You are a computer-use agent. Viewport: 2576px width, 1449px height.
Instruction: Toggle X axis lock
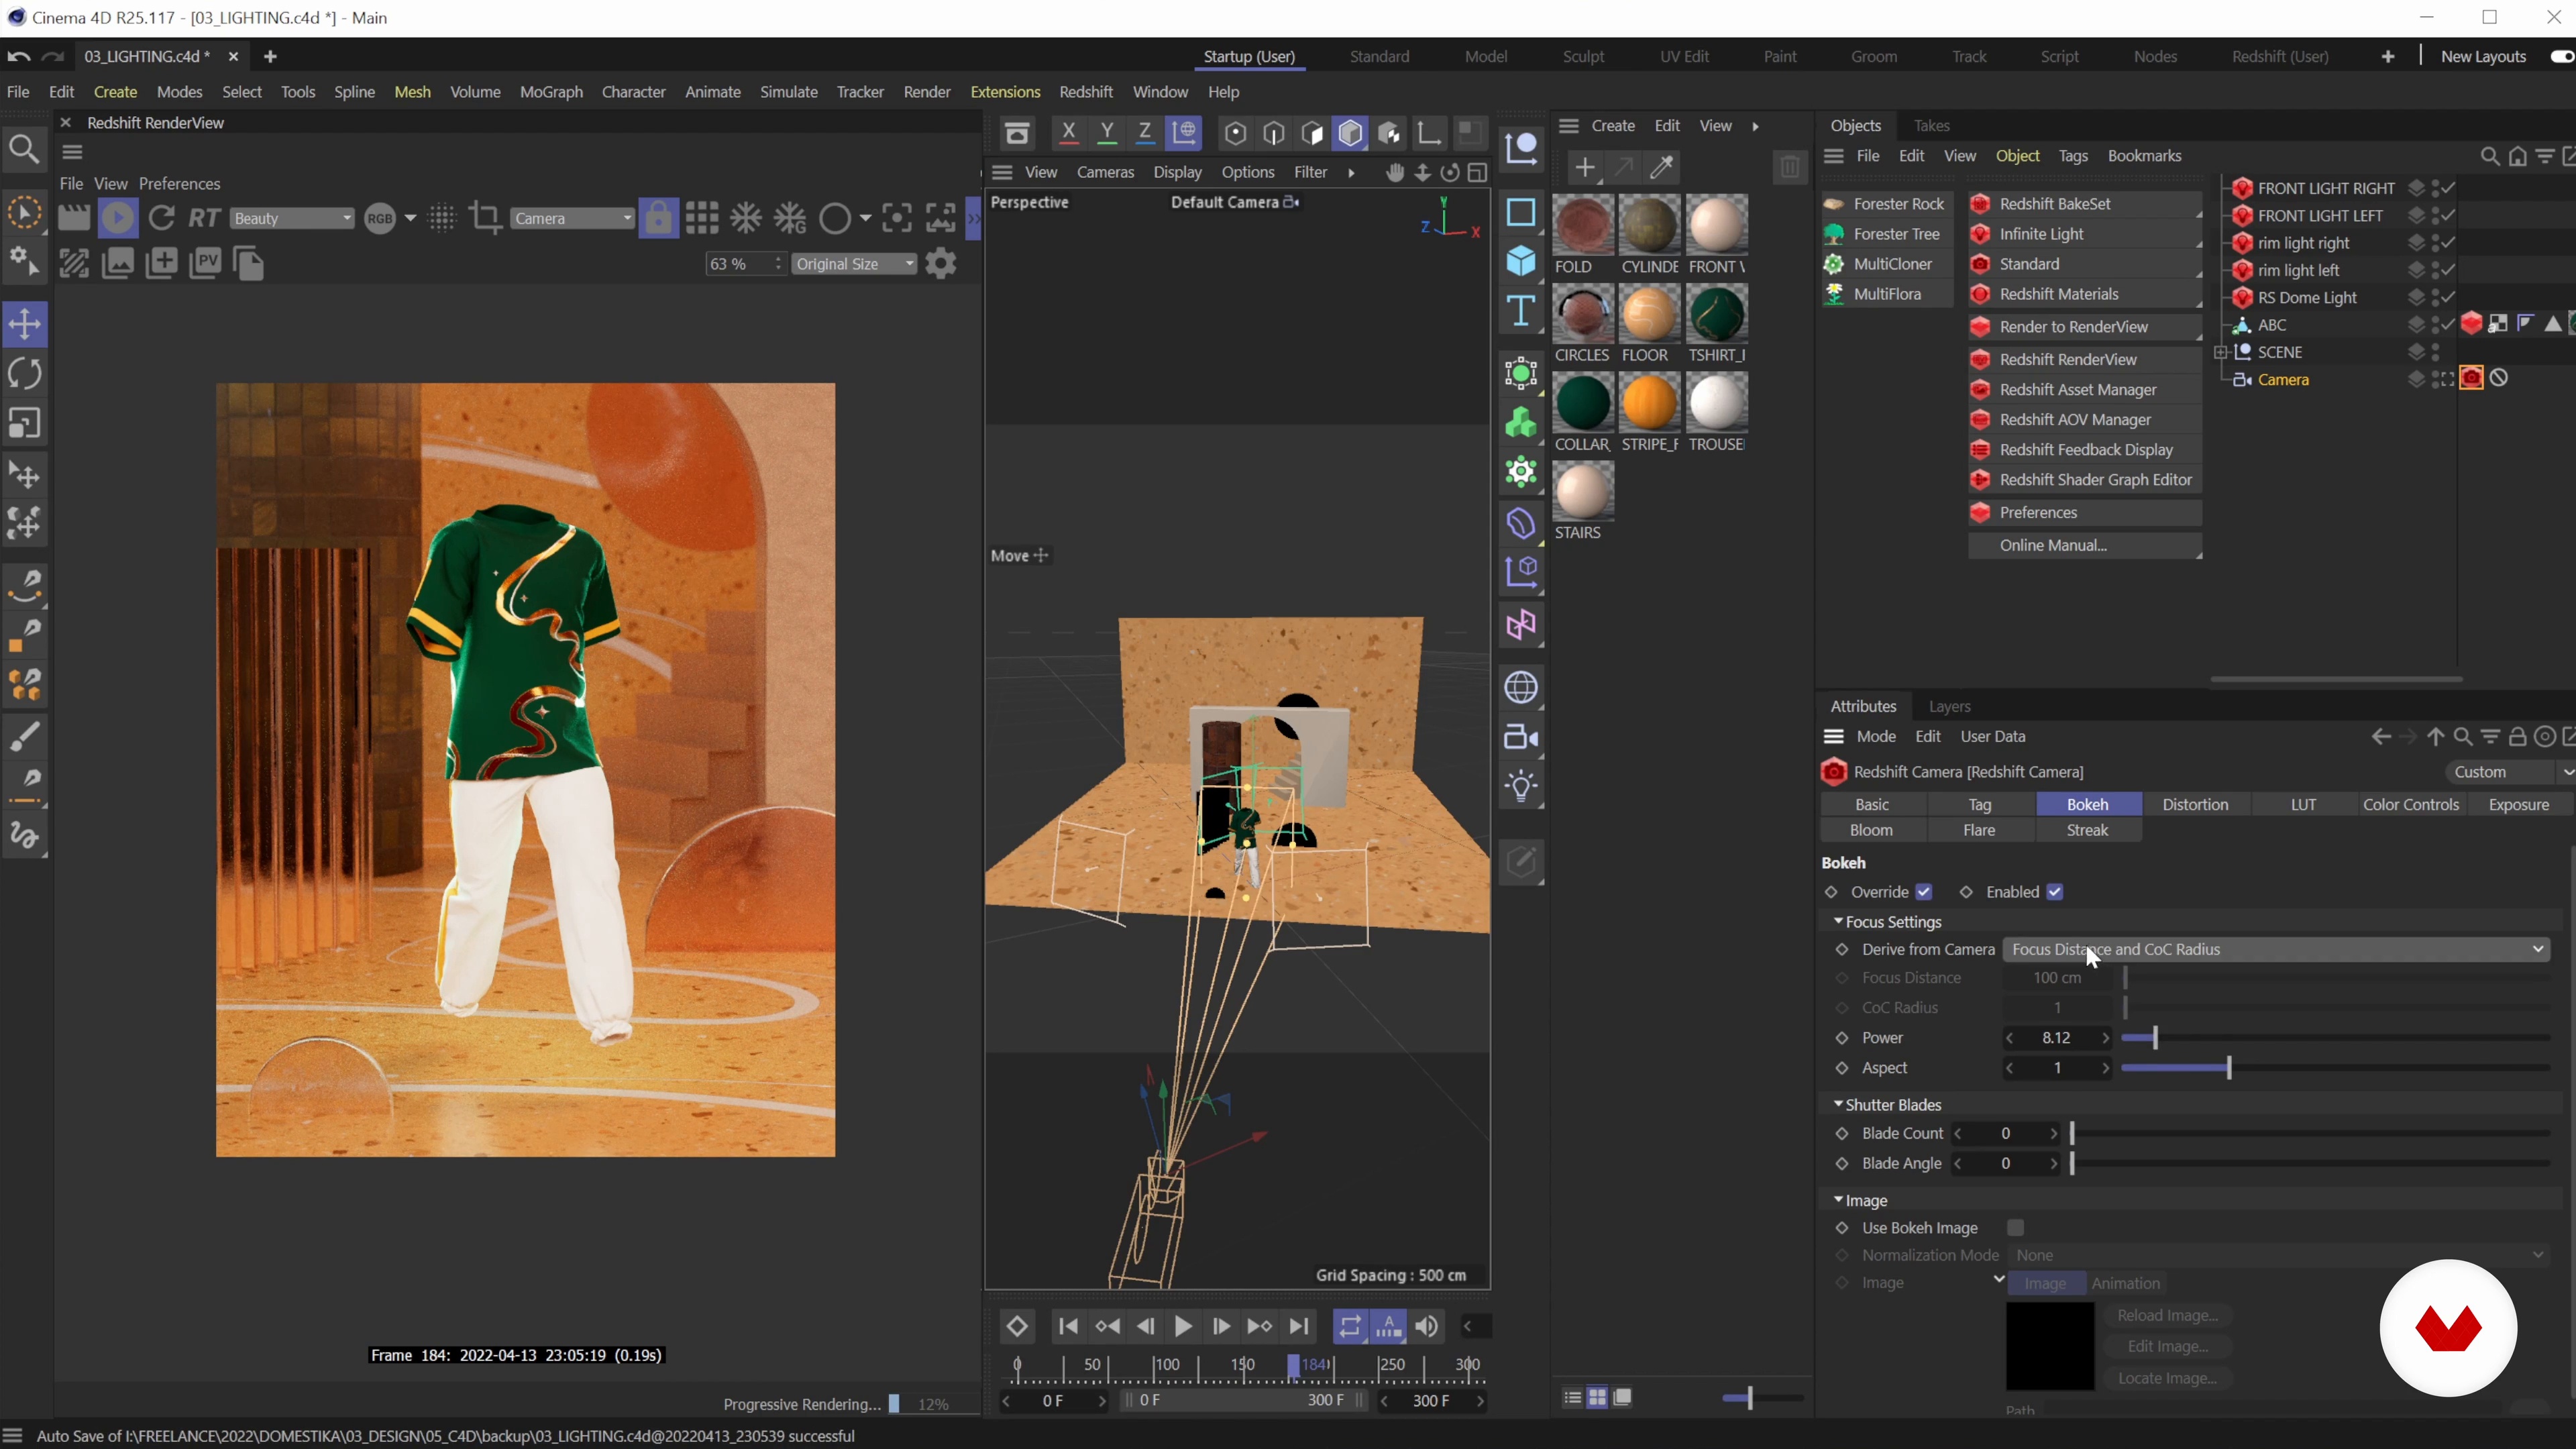coord(1069,133)
